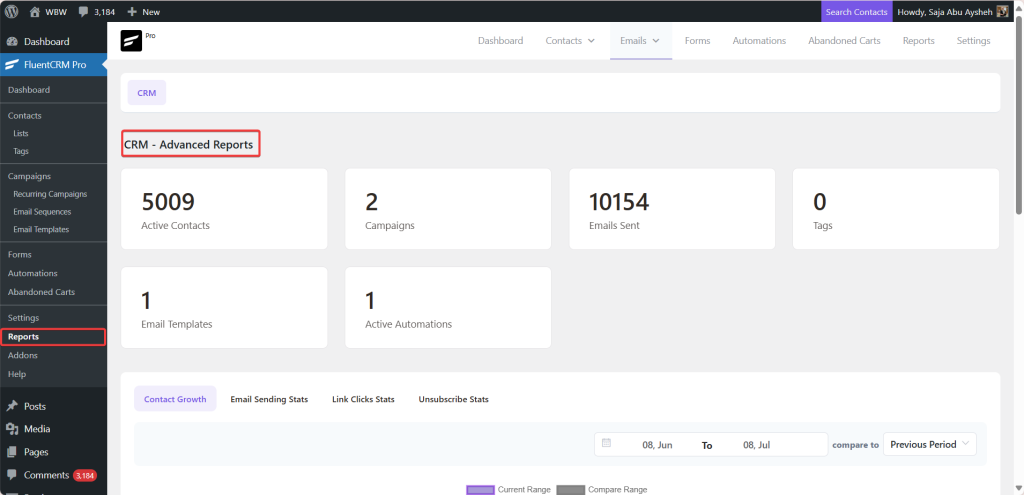Open Email Sequences in sidebar
The image size is (1024, 495).
42,212
